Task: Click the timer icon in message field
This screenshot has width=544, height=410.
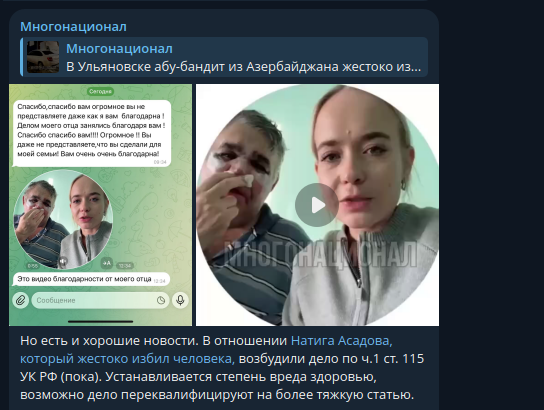Action: [161, 300]
